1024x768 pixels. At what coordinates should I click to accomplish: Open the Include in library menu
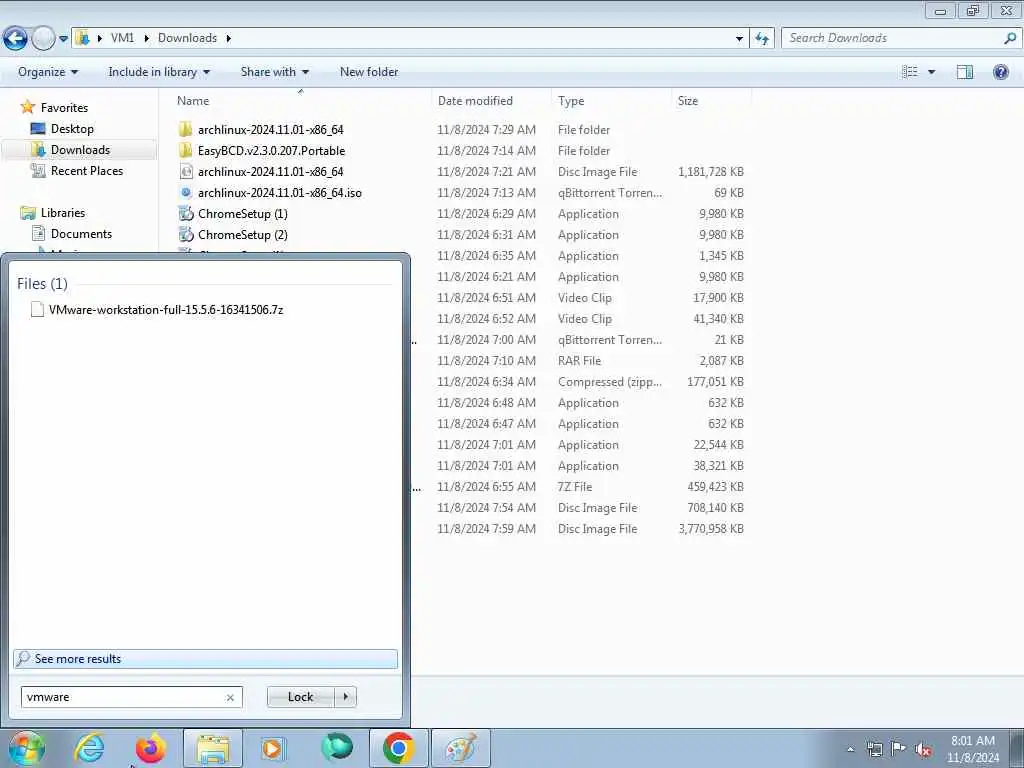coord(159,72)
